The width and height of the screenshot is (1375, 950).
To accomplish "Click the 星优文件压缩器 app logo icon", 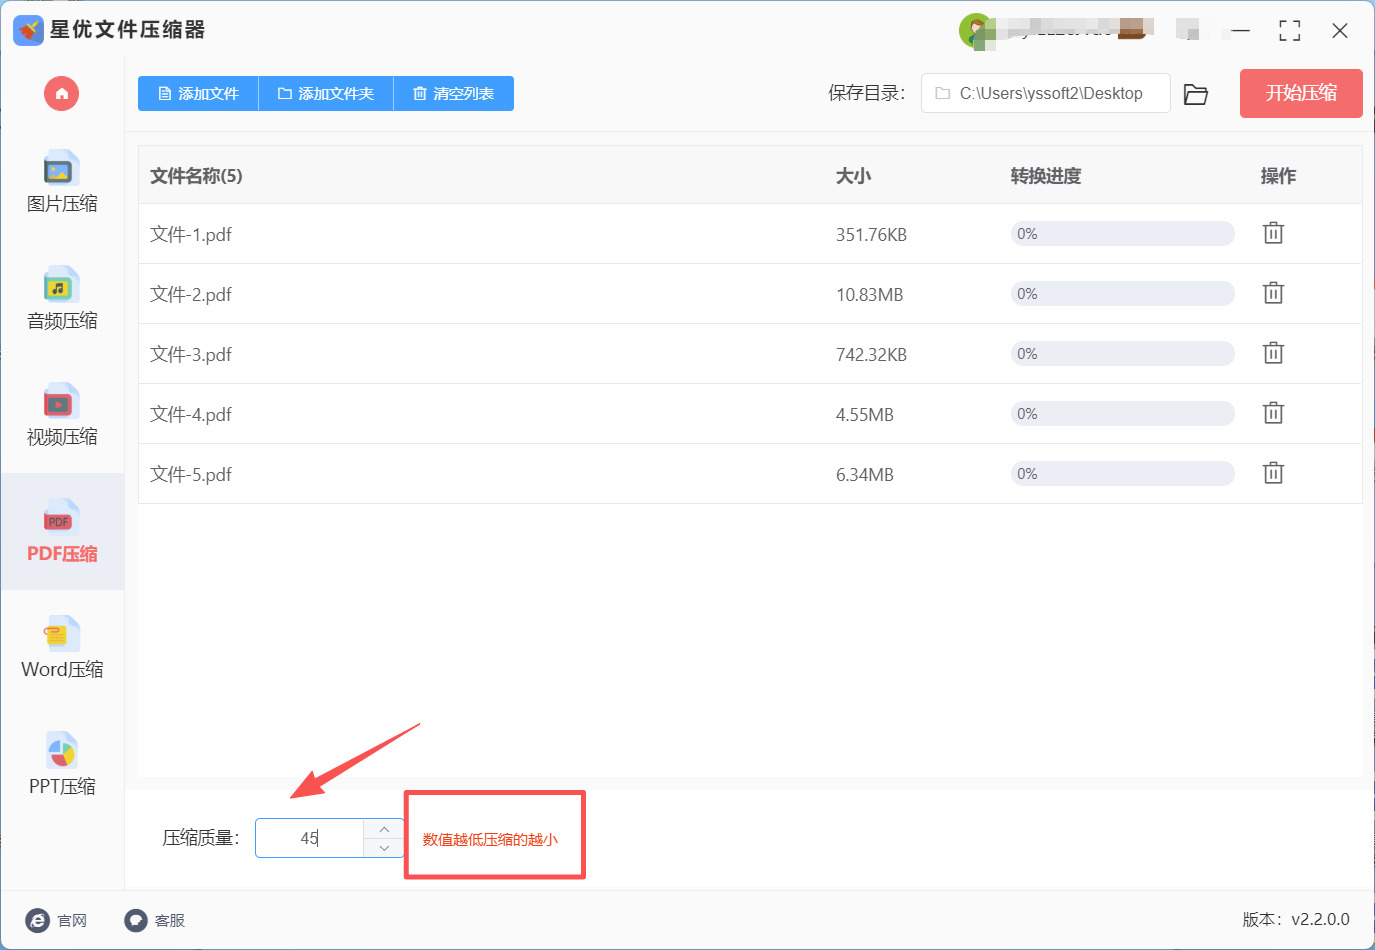I will click(28, 30).
